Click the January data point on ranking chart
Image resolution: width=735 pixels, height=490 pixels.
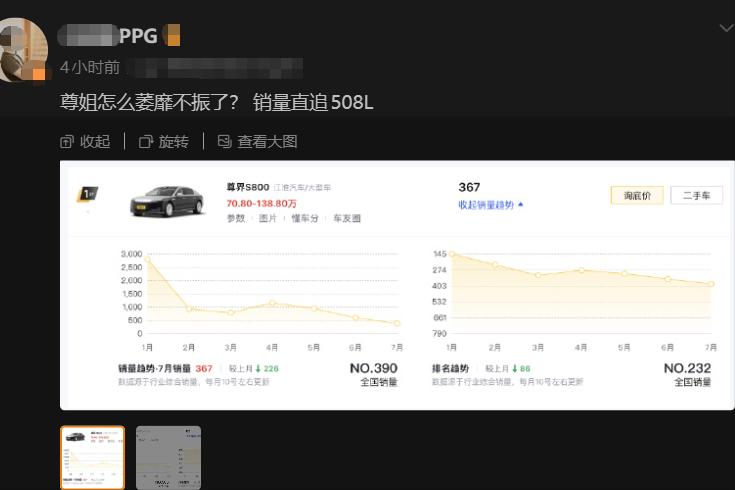coord(452,254)
